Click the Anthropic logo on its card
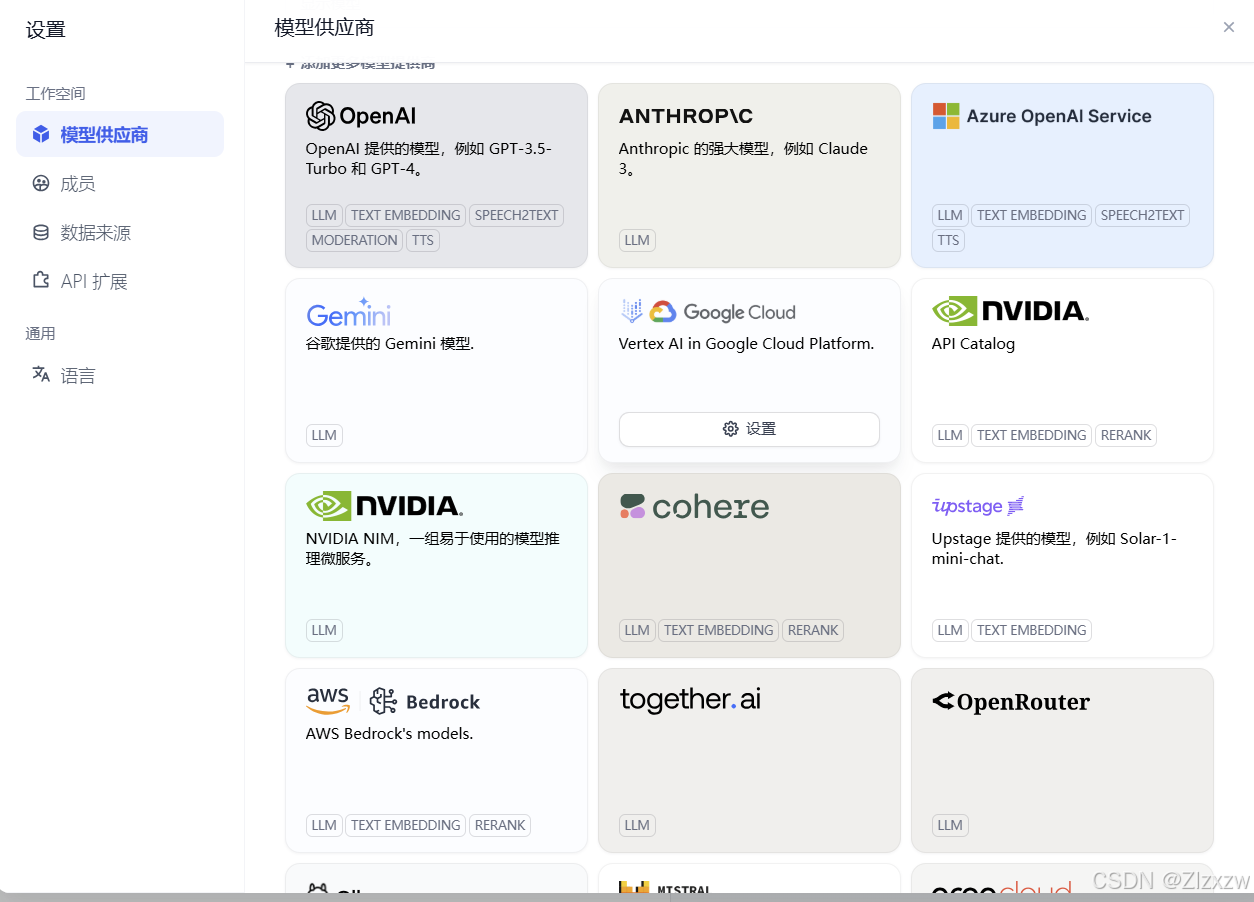1254x902 pixels. 686,116
